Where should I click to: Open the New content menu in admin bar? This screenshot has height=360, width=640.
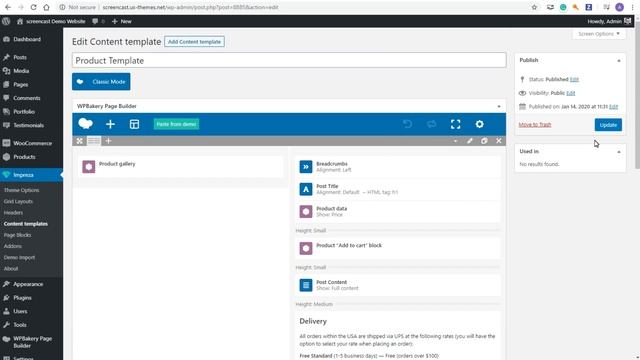[x=122, y=21]
